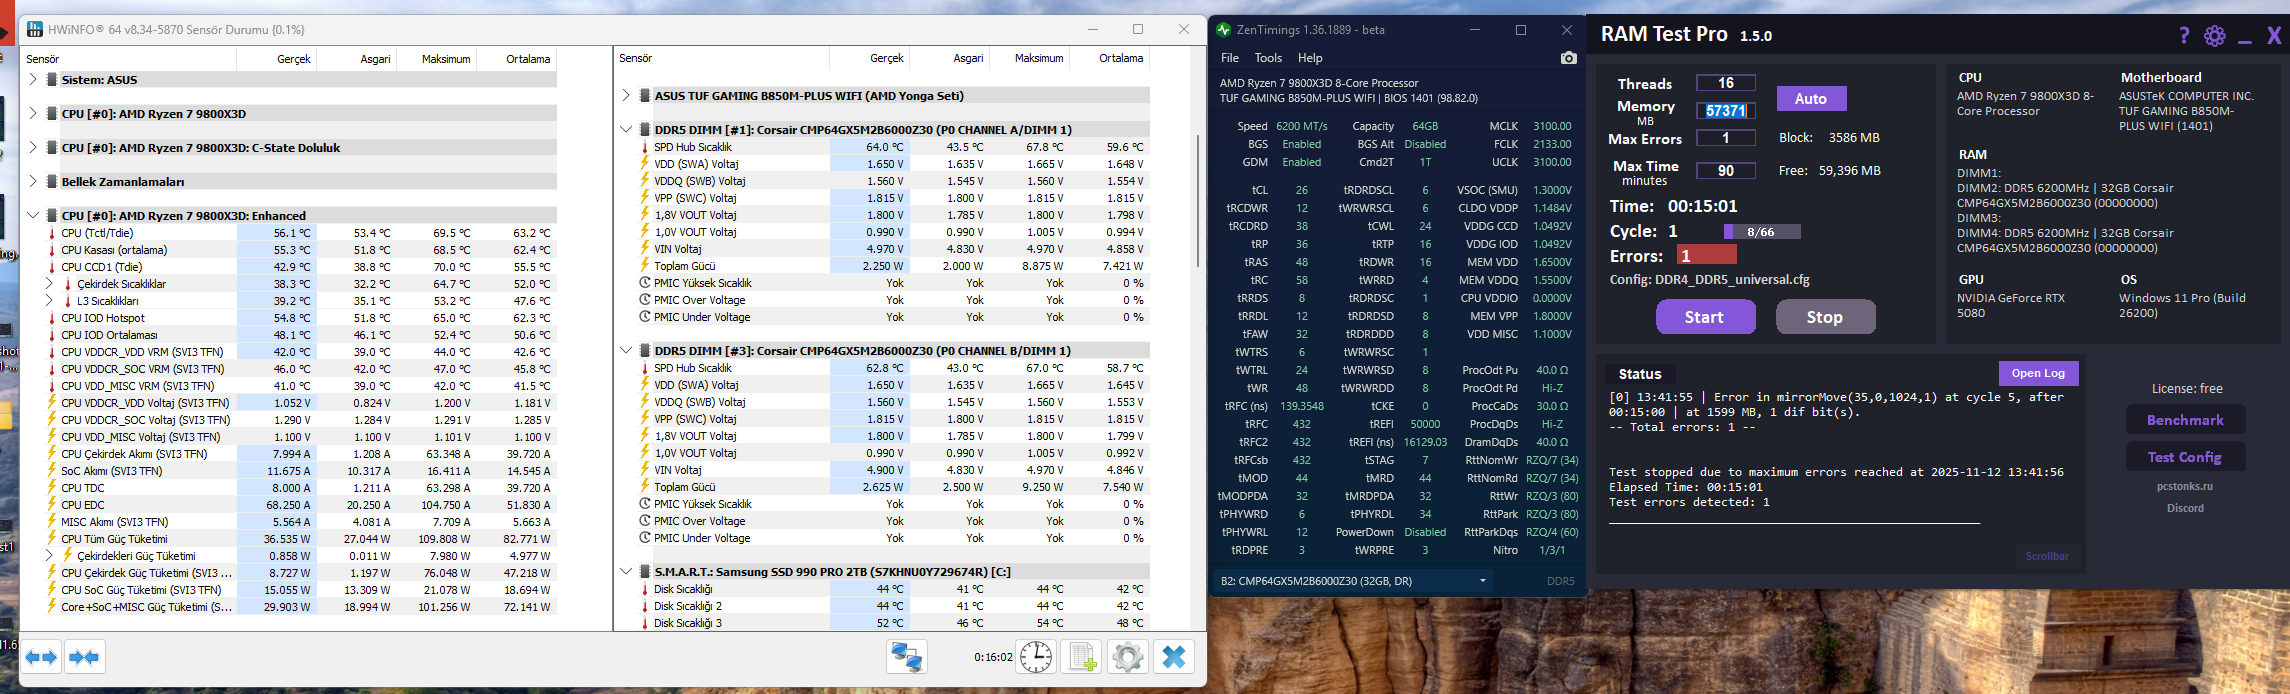Select MISC Akımı (SVI3 TFN) row

click(301, 522)
